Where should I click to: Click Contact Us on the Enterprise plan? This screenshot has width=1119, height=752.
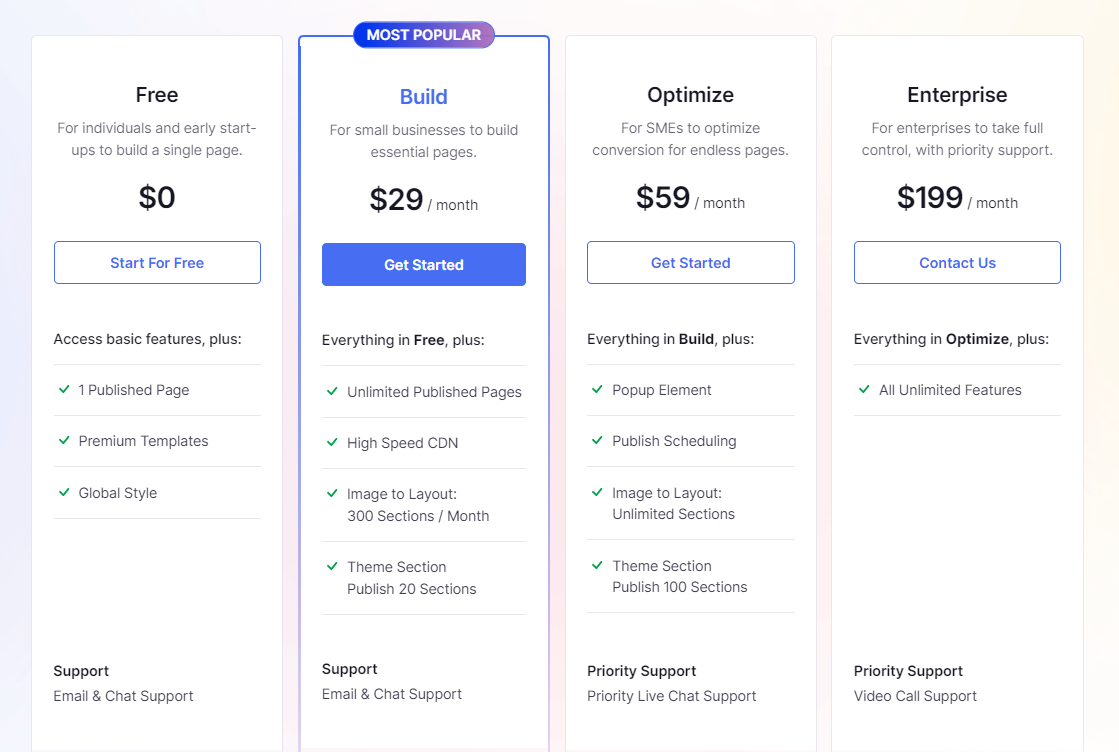(x=957, y=262)
